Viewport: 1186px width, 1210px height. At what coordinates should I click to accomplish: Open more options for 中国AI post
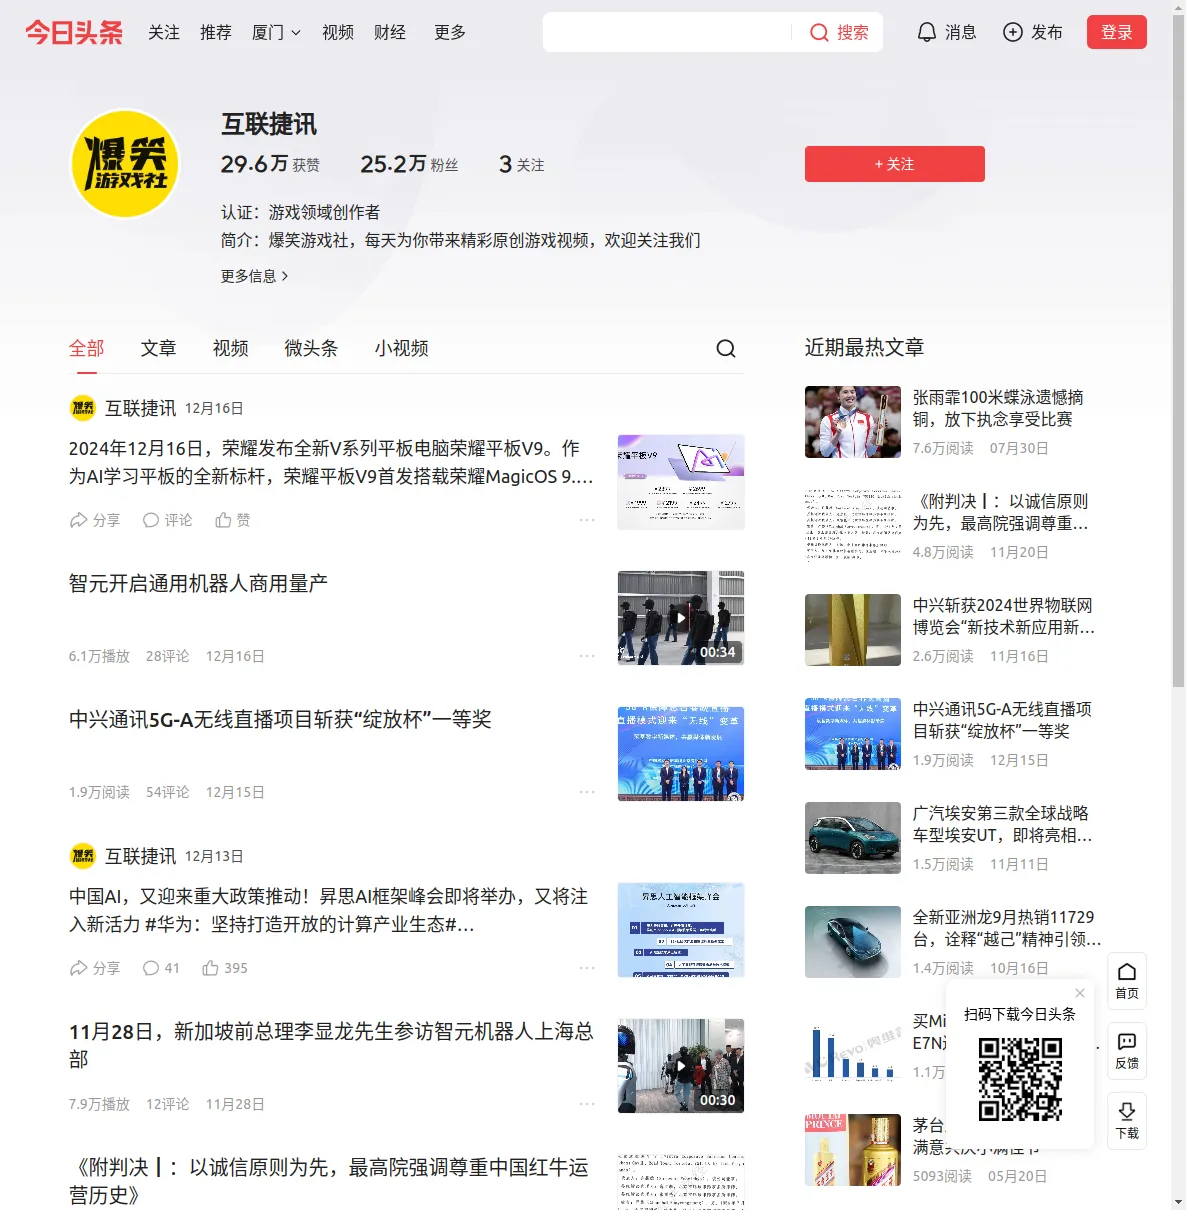coord(587,968)
